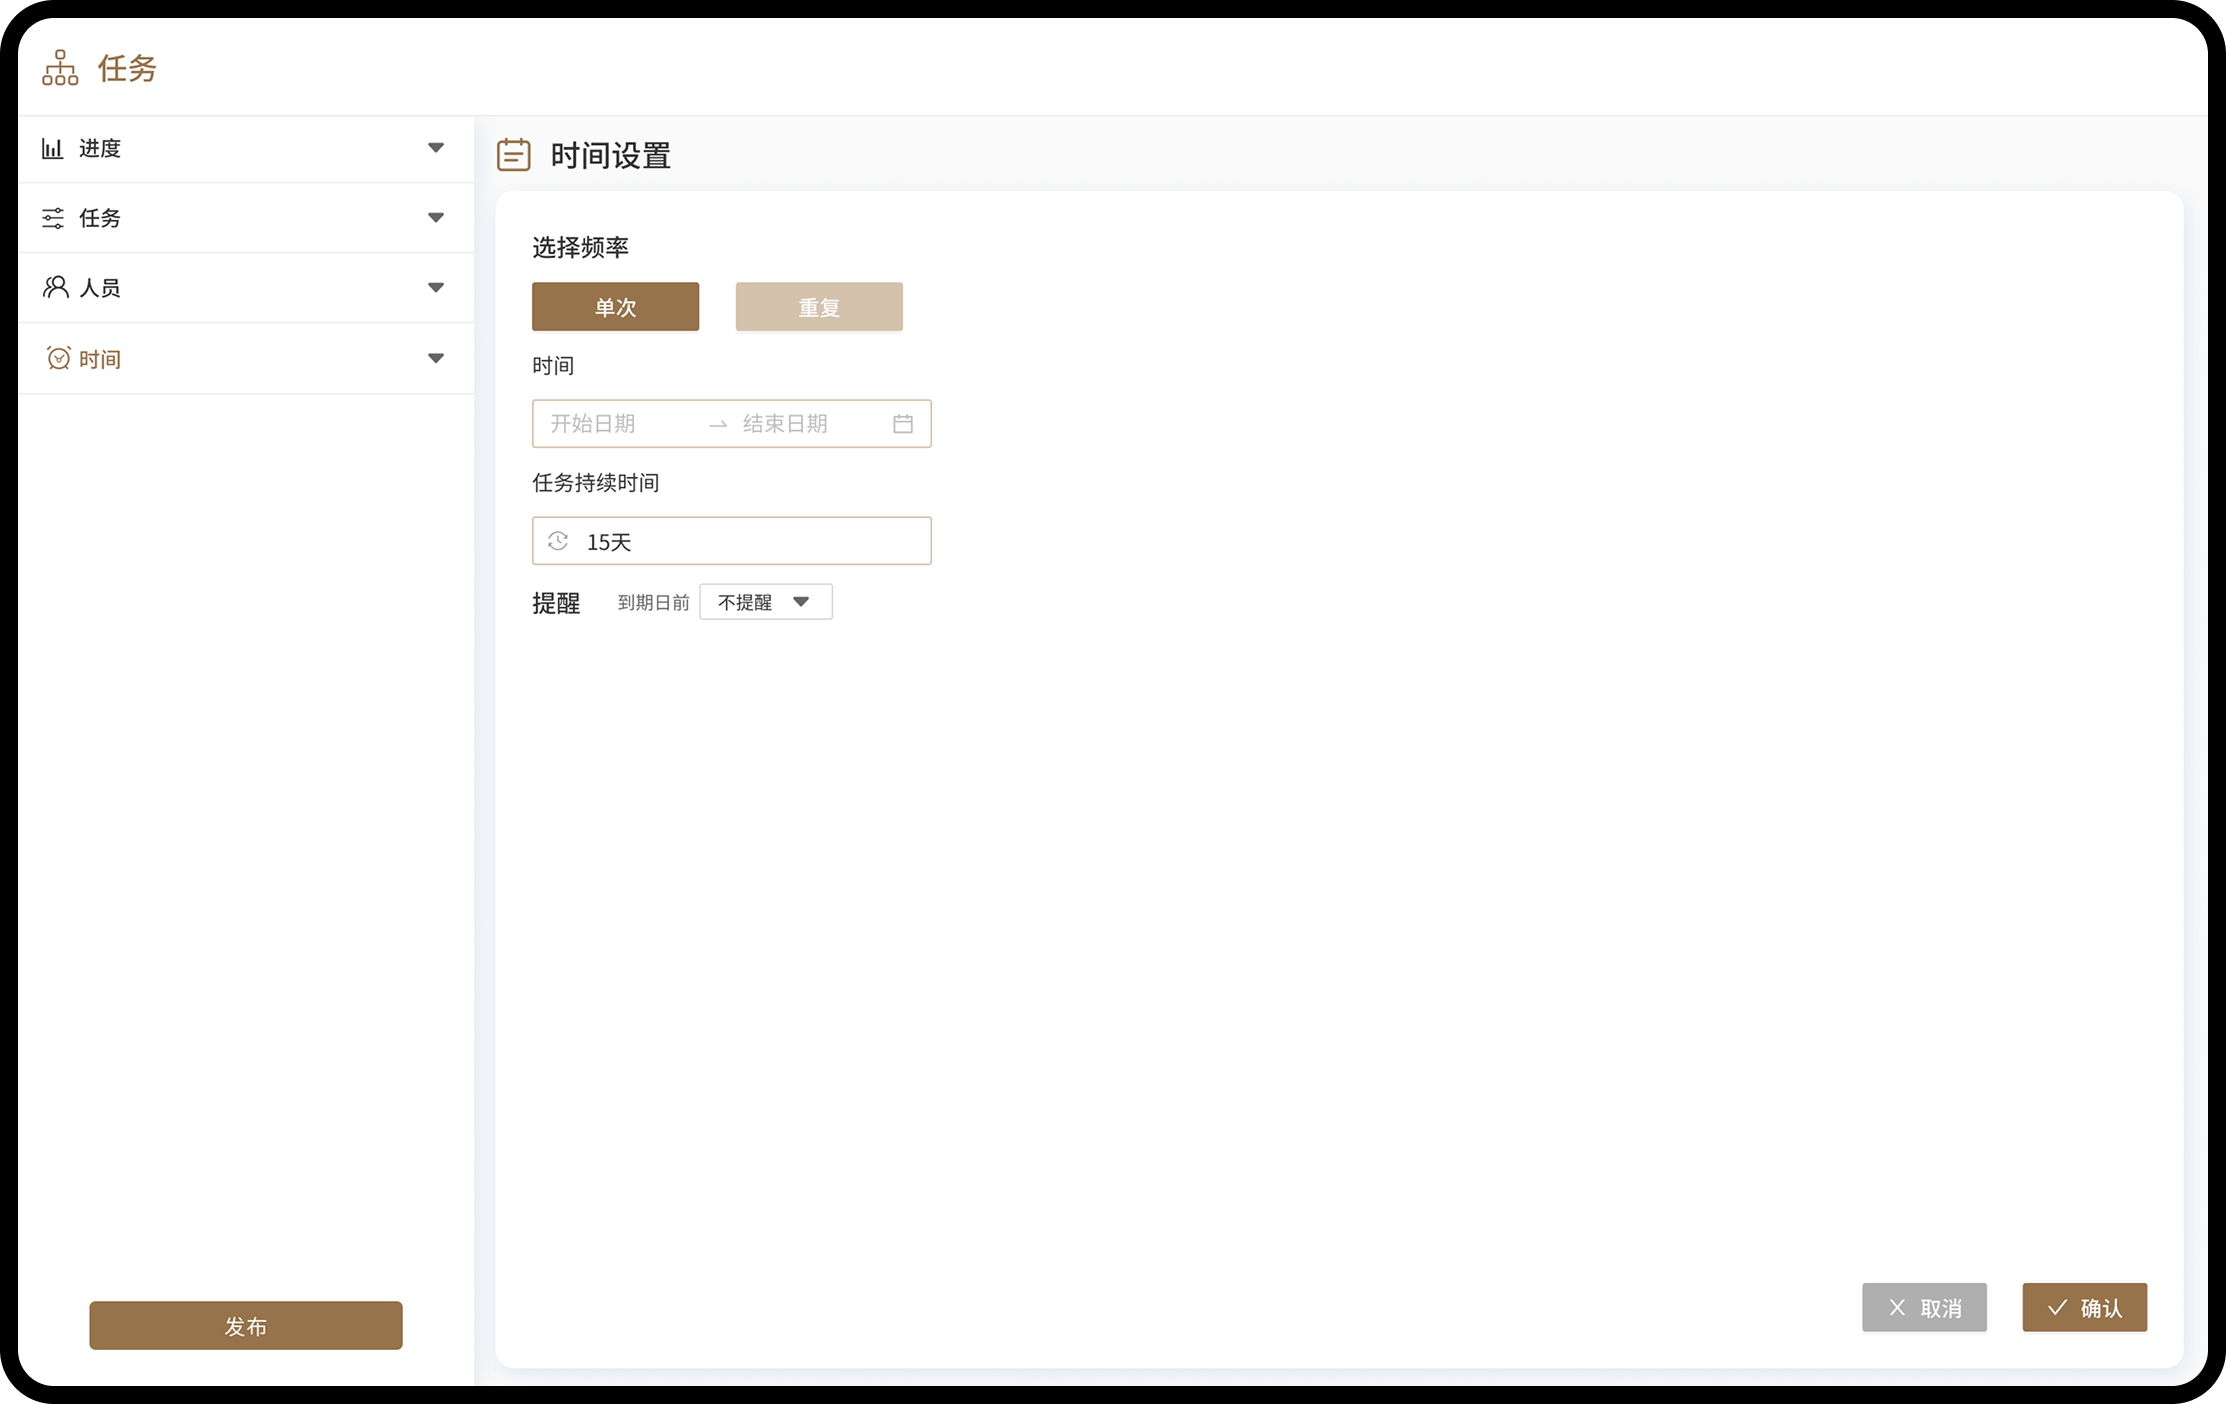Cancel with the 取消 button
Image resolution: width=2226 pixels, height=1404 pixels.
point(1924,1308)
